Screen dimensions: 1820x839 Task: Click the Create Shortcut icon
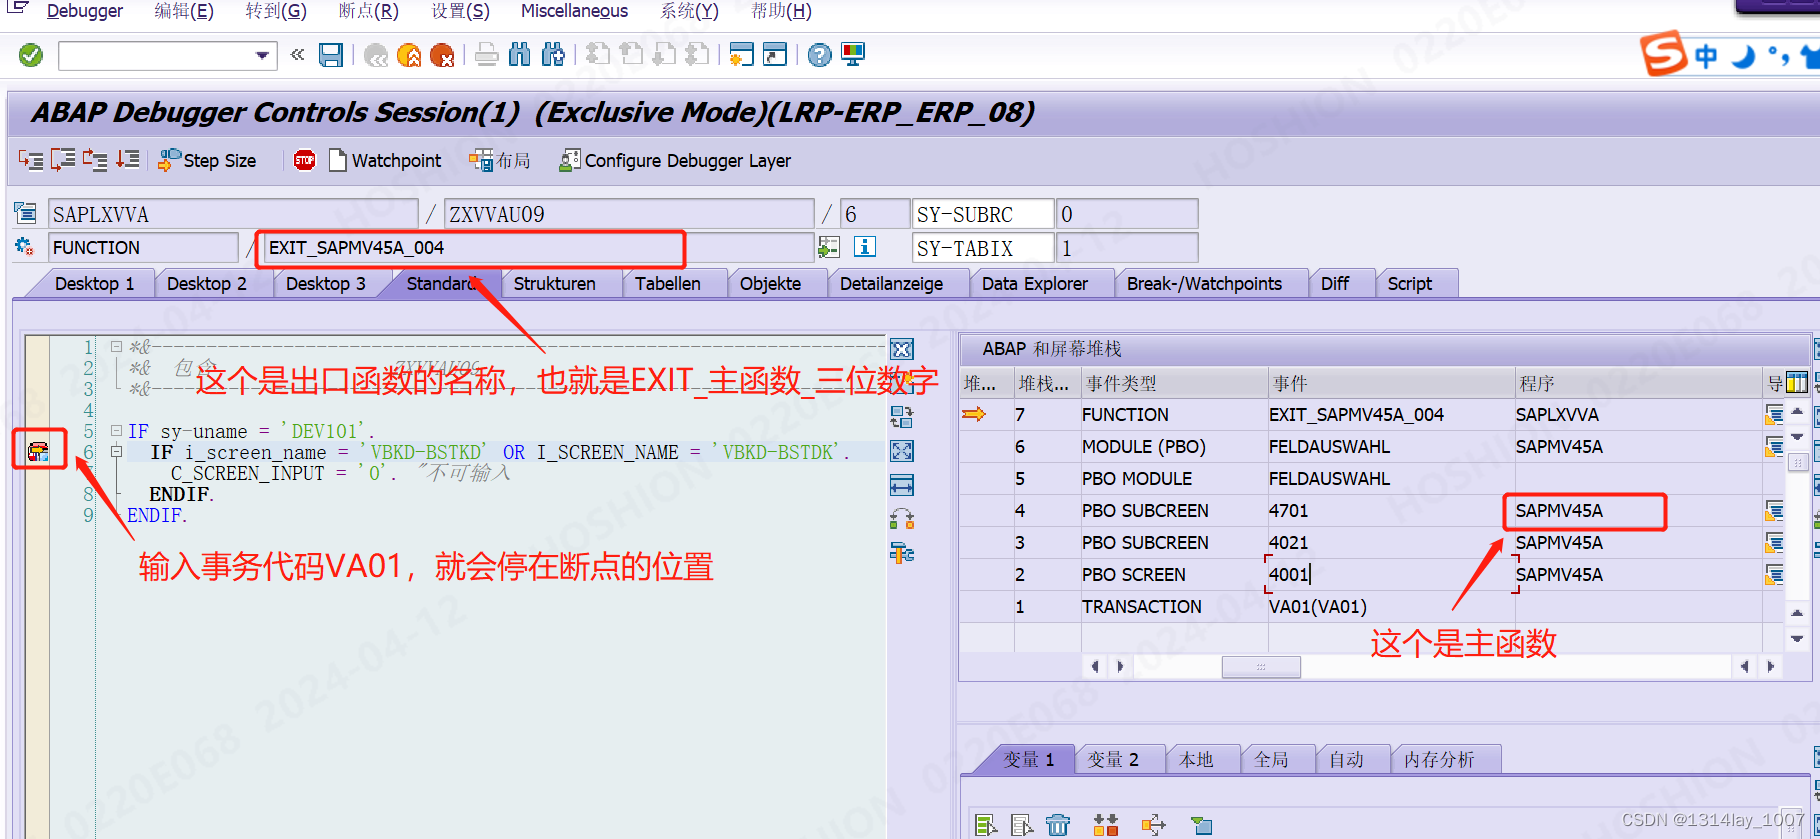click(x=775, y=54)
